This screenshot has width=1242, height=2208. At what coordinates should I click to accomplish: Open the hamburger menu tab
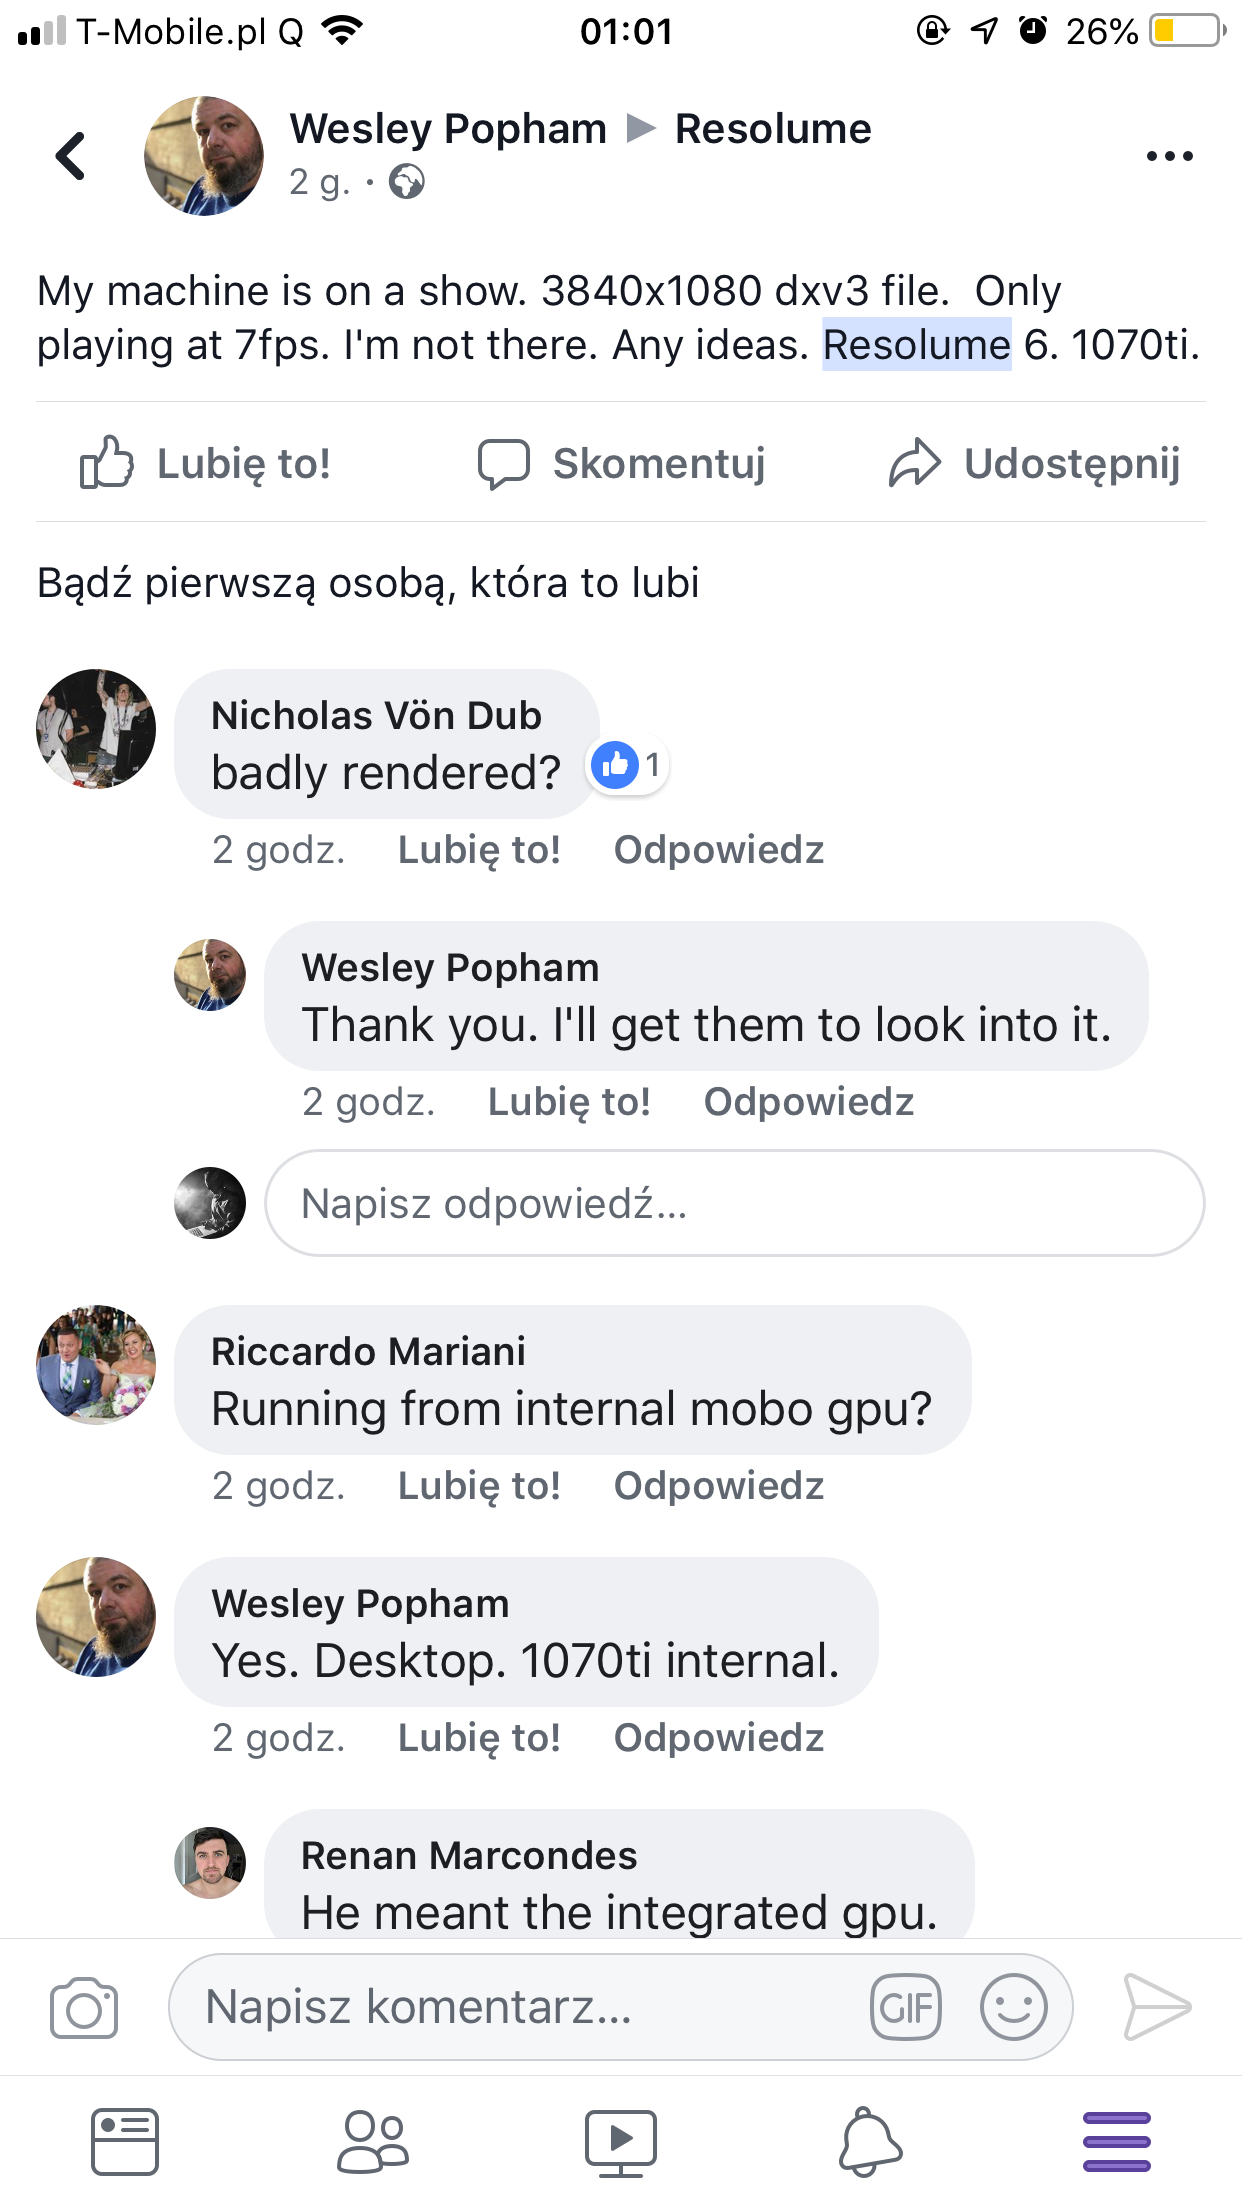tap(1116, 2142)
